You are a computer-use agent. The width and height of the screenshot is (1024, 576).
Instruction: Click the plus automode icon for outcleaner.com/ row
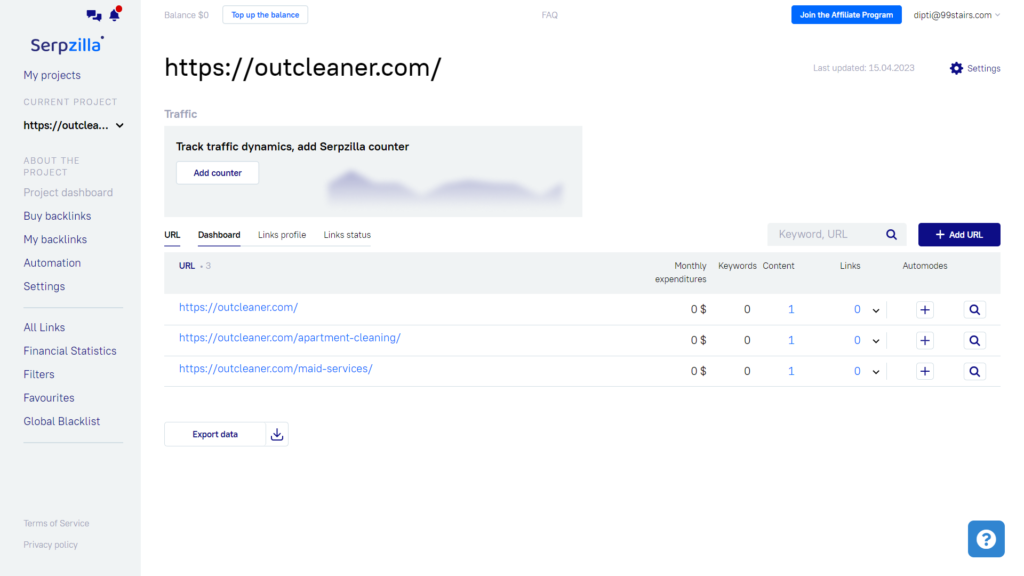(925, 310)
